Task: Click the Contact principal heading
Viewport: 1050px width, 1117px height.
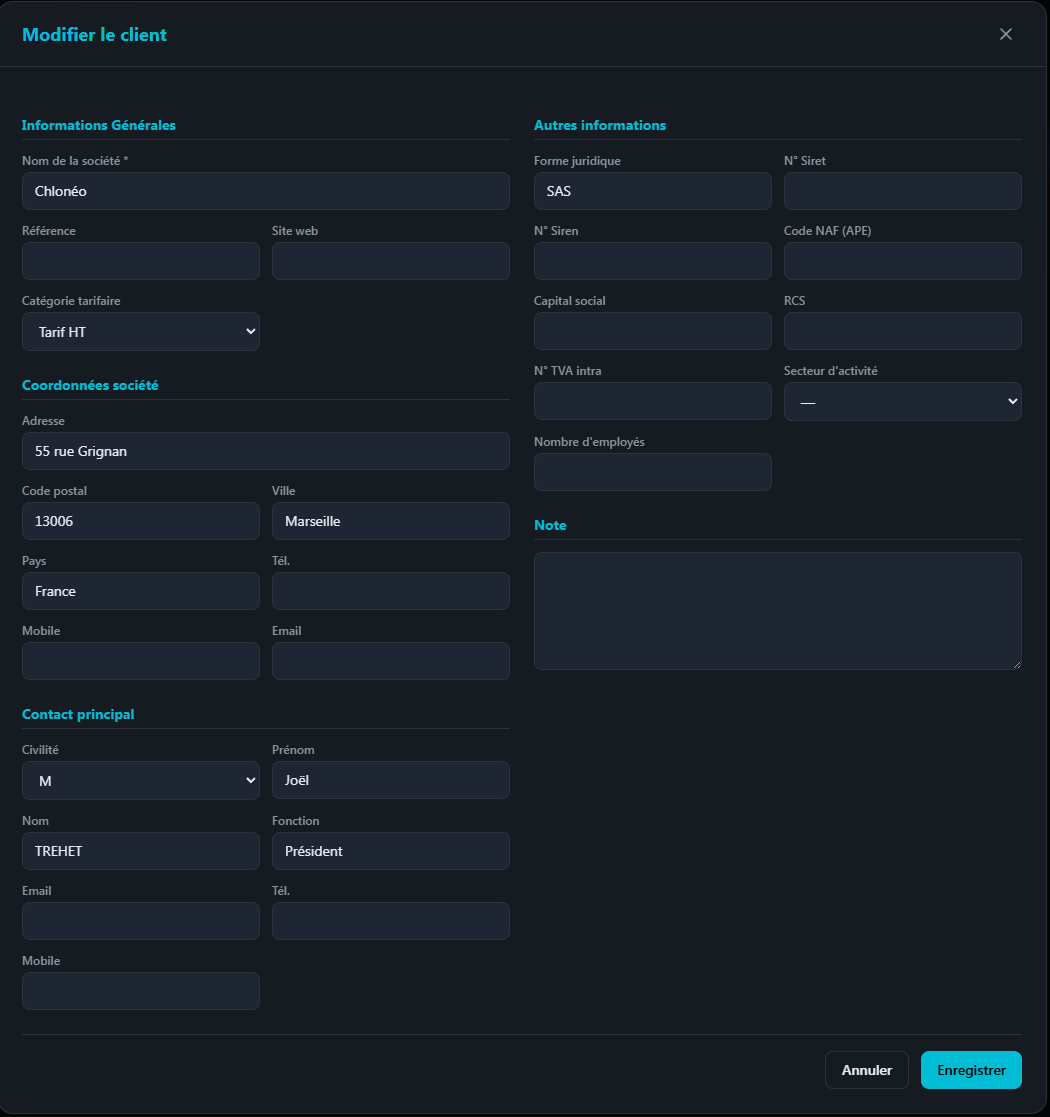Action: pyautogui.click(x=78, y=714)
